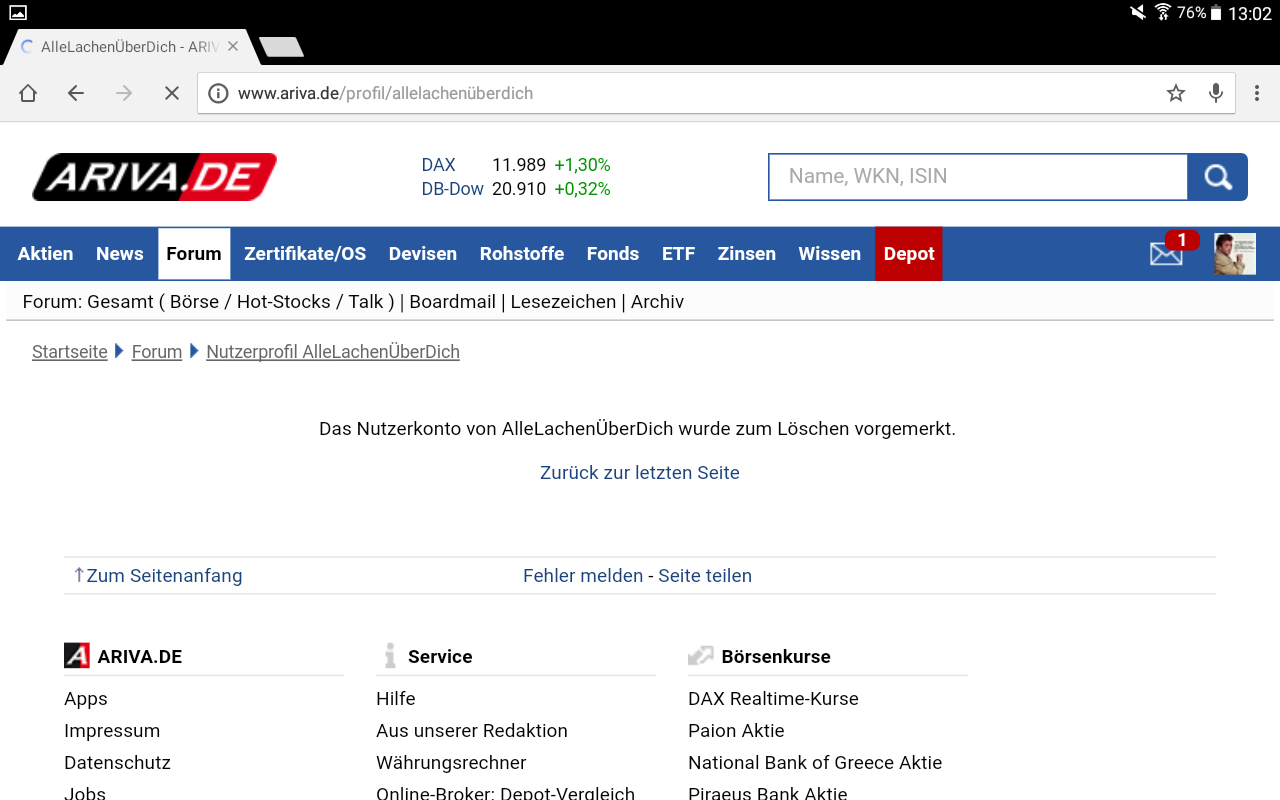Open the Chrome menu with three dots
The width and height of the screenshot is (1280, 800).
(x=1257, y=92)
